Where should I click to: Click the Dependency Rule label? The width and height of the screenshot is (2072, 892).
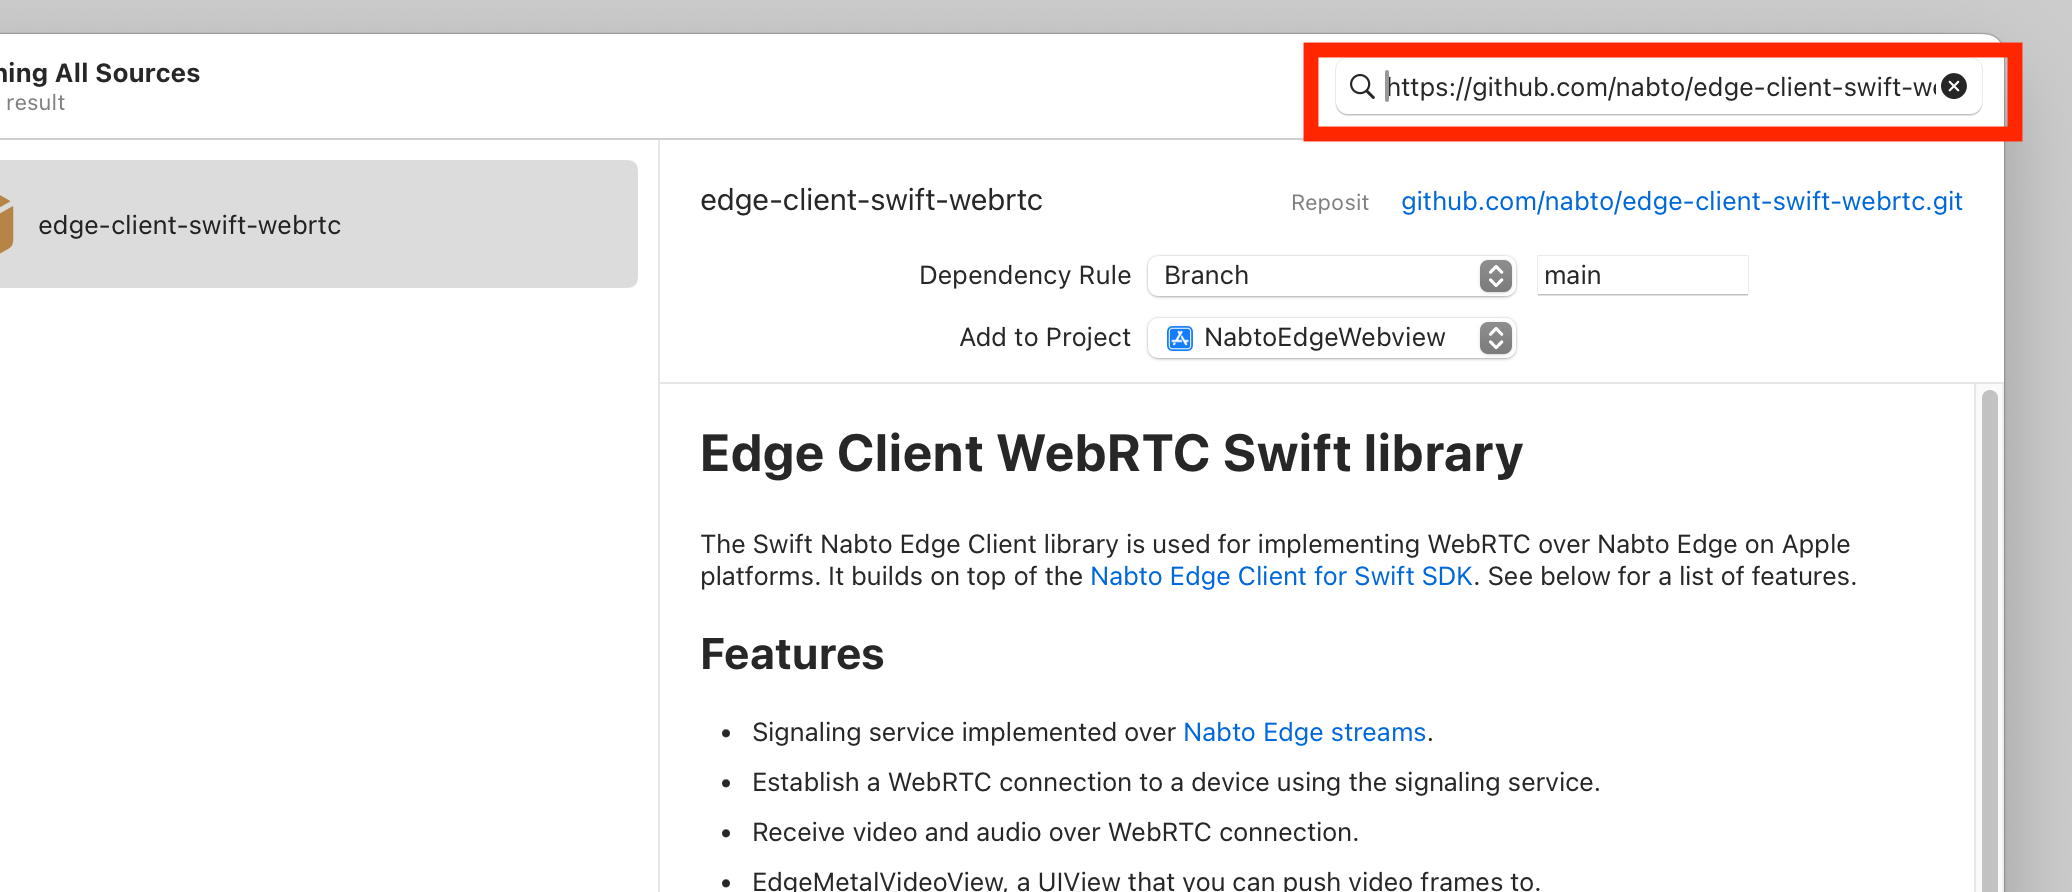click(1024, 276)
